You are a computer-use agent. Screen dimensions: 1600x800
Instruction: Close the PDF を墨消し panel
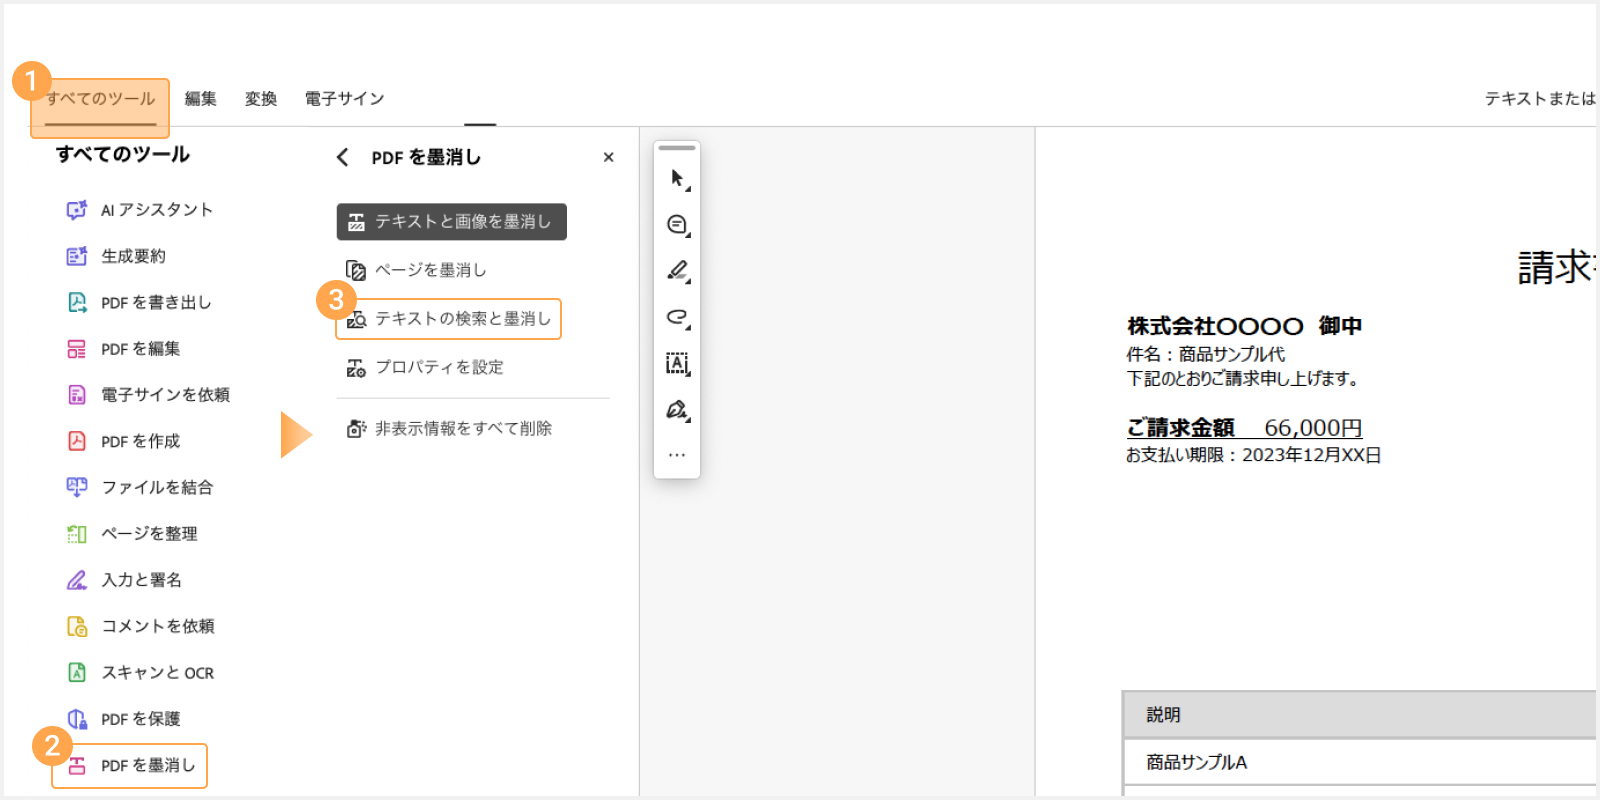tap(609, 157)
